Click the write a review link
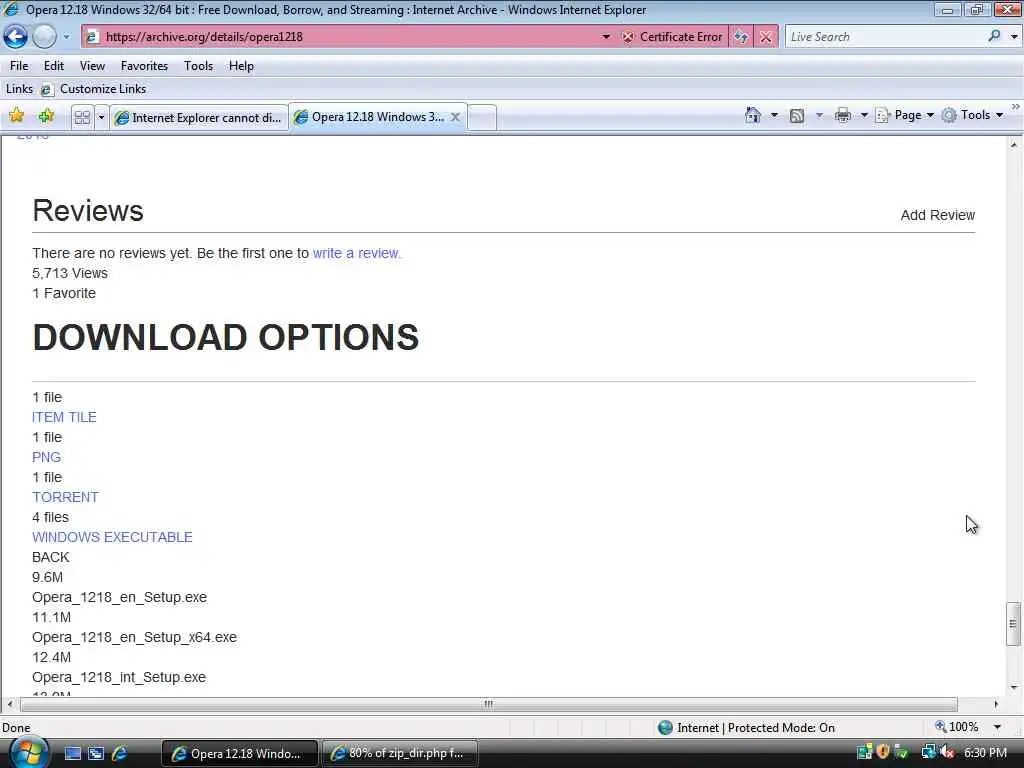Screen dimensions: 1024x768 357,253
